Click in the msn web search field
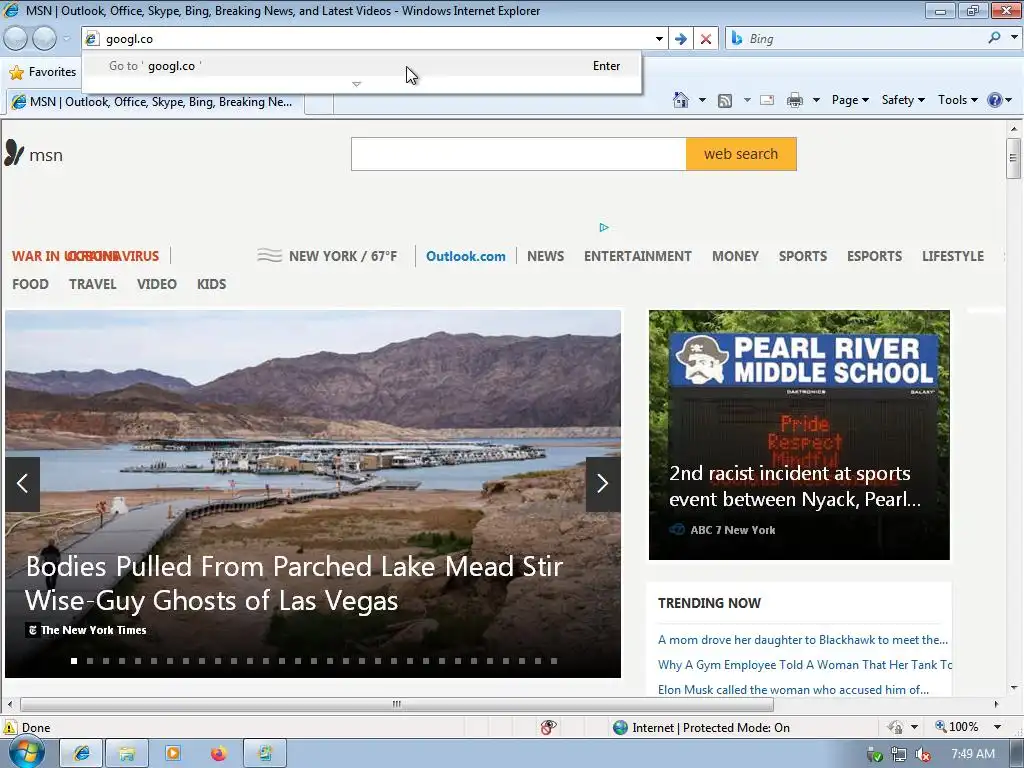The height and width of the screenshot is (768, 1024). [519, 154]
